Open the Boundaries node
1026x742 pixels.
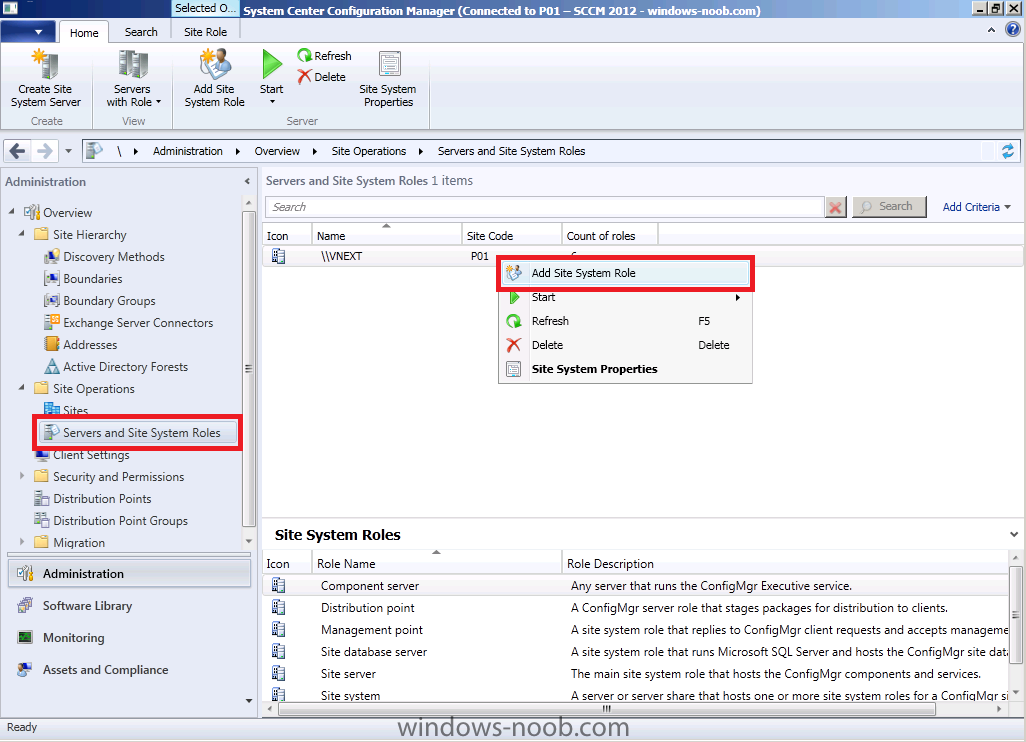(x=93, y=279)
